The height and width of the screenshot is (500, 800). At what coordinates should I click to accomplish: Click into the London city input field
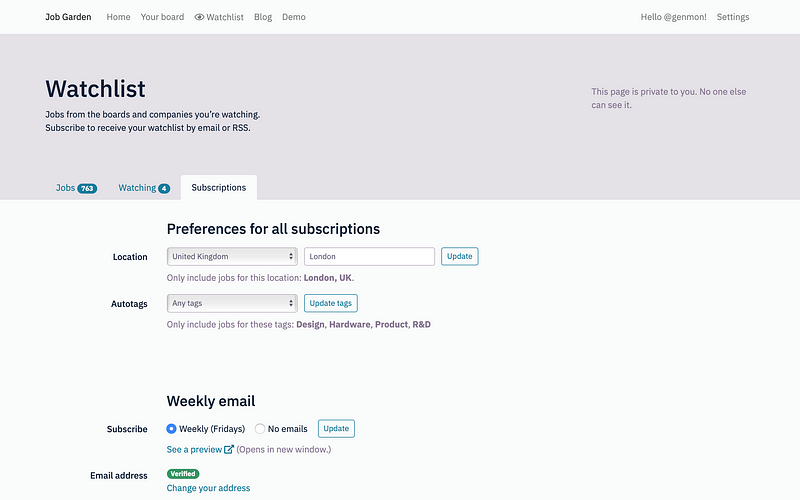[369, 256]
